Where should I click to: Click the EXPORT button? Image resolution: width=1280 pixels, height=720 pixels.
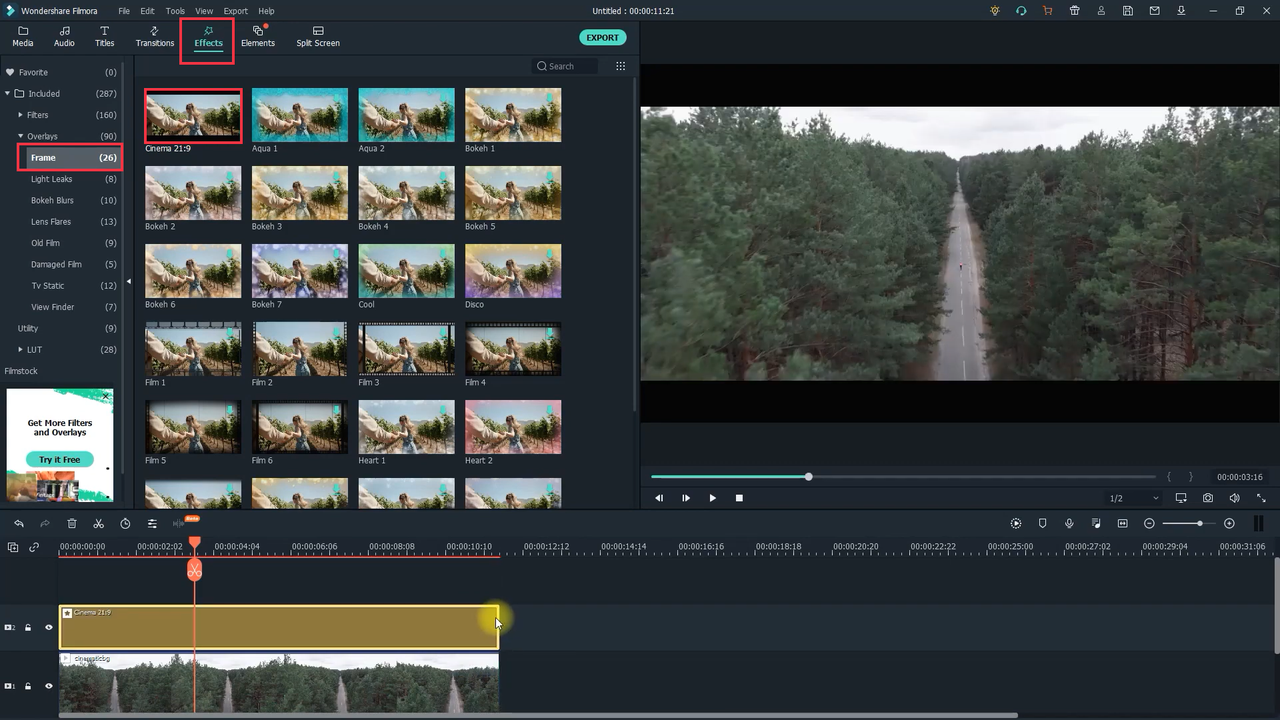(602, 37)
